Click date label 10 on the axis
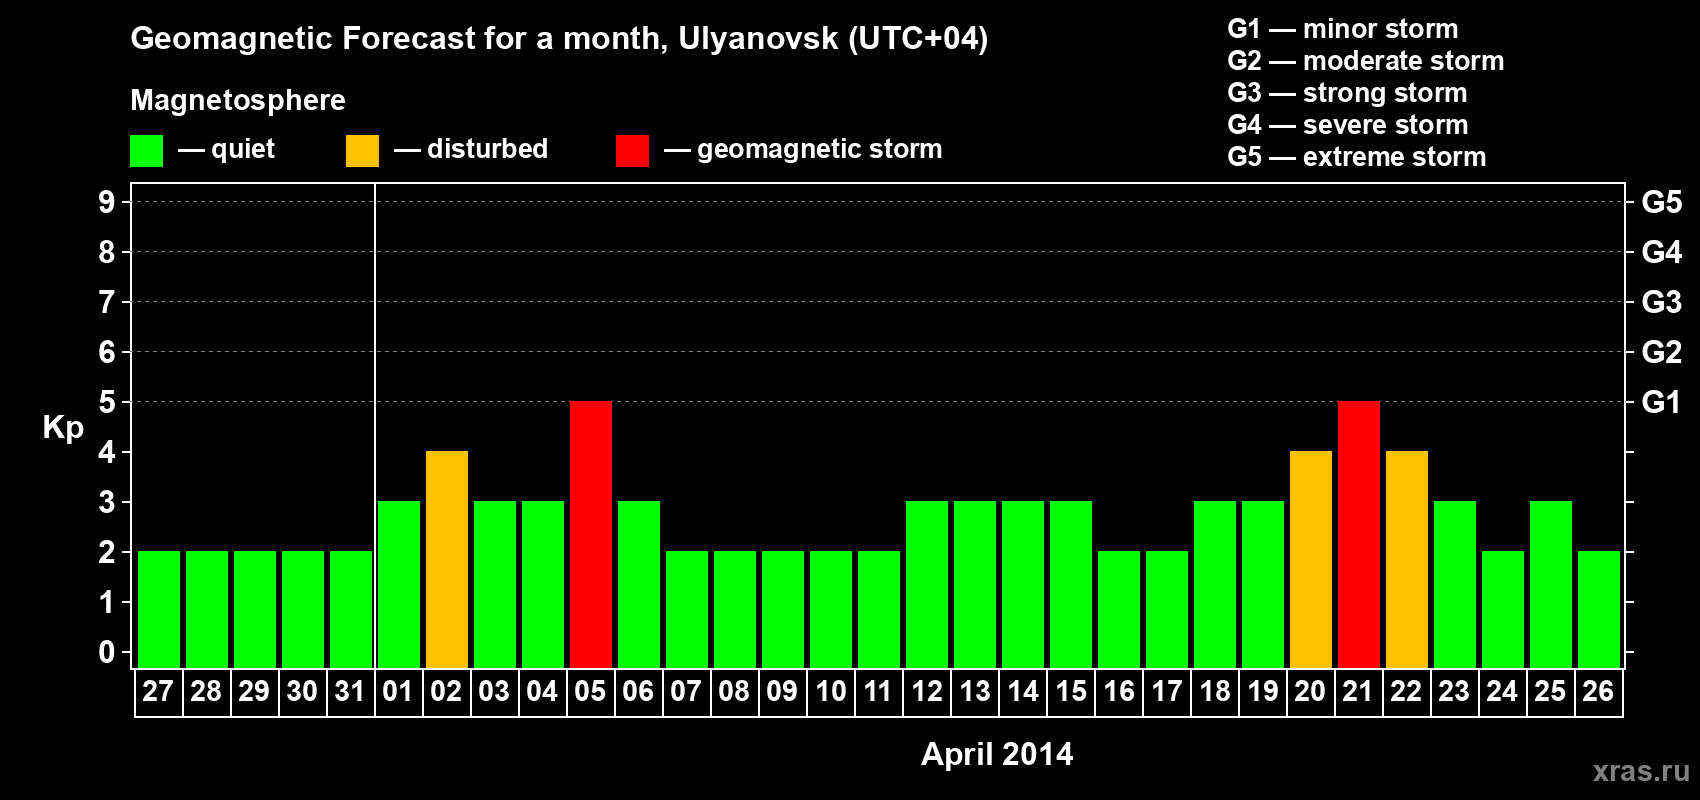1700x800 pixels. coord(830,692)
